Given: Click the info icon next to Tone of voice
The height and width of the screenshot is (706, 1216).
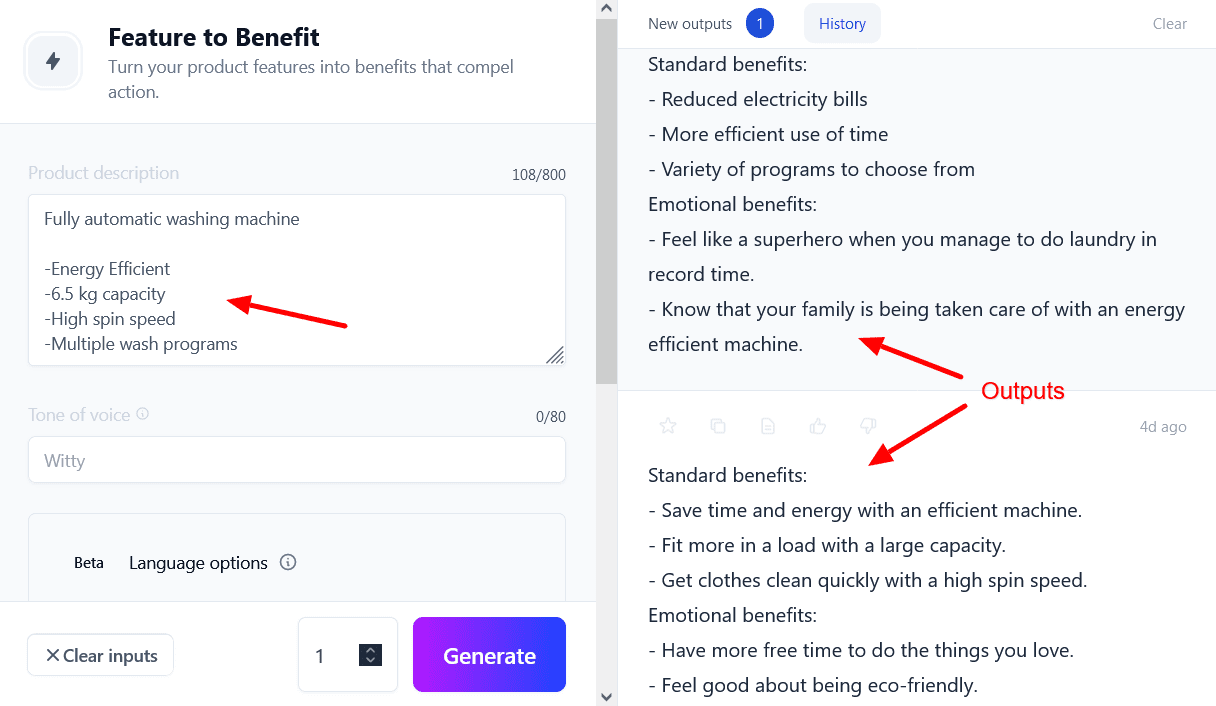Looking at the screenshot, I should tap(143, 414).
